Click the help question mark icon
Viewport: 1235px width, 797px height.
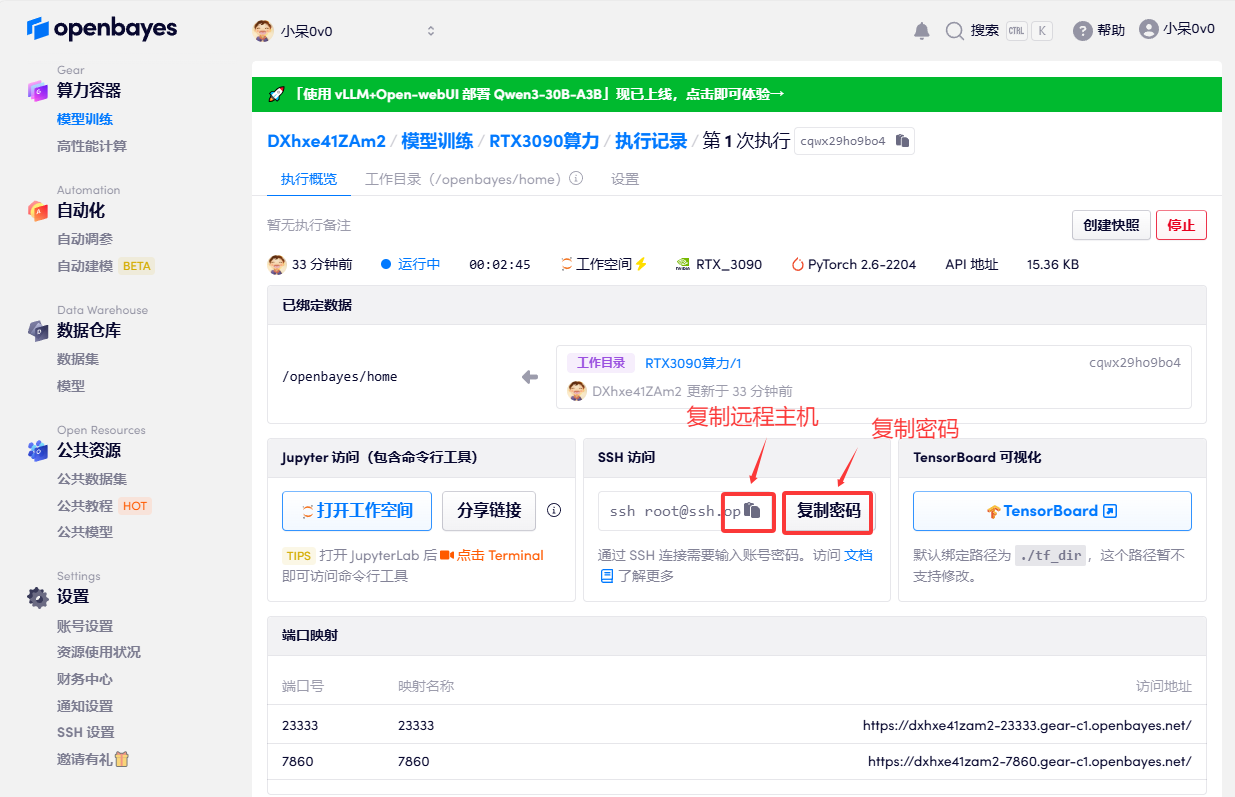point(1082,31)
